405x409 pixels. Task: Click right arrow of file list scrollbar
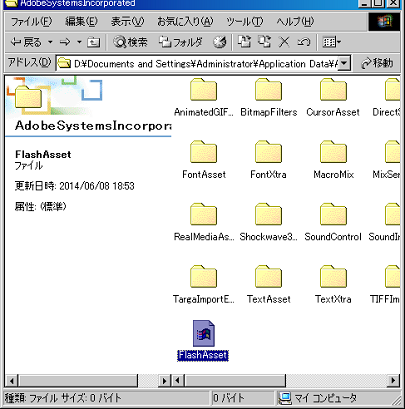[x=393, y=380]
